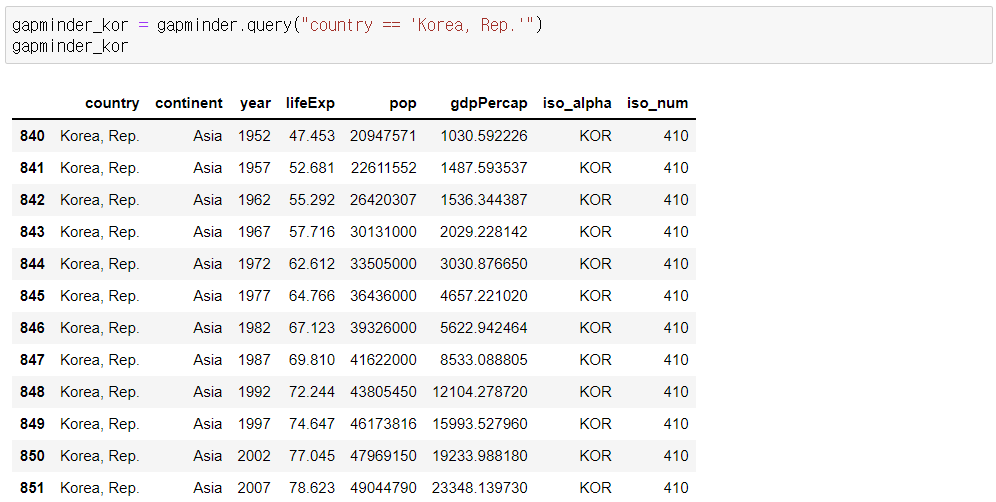Click lifeExp value 69.810
This screenshot has width=996, height=502.
click(x=312, y=360)
